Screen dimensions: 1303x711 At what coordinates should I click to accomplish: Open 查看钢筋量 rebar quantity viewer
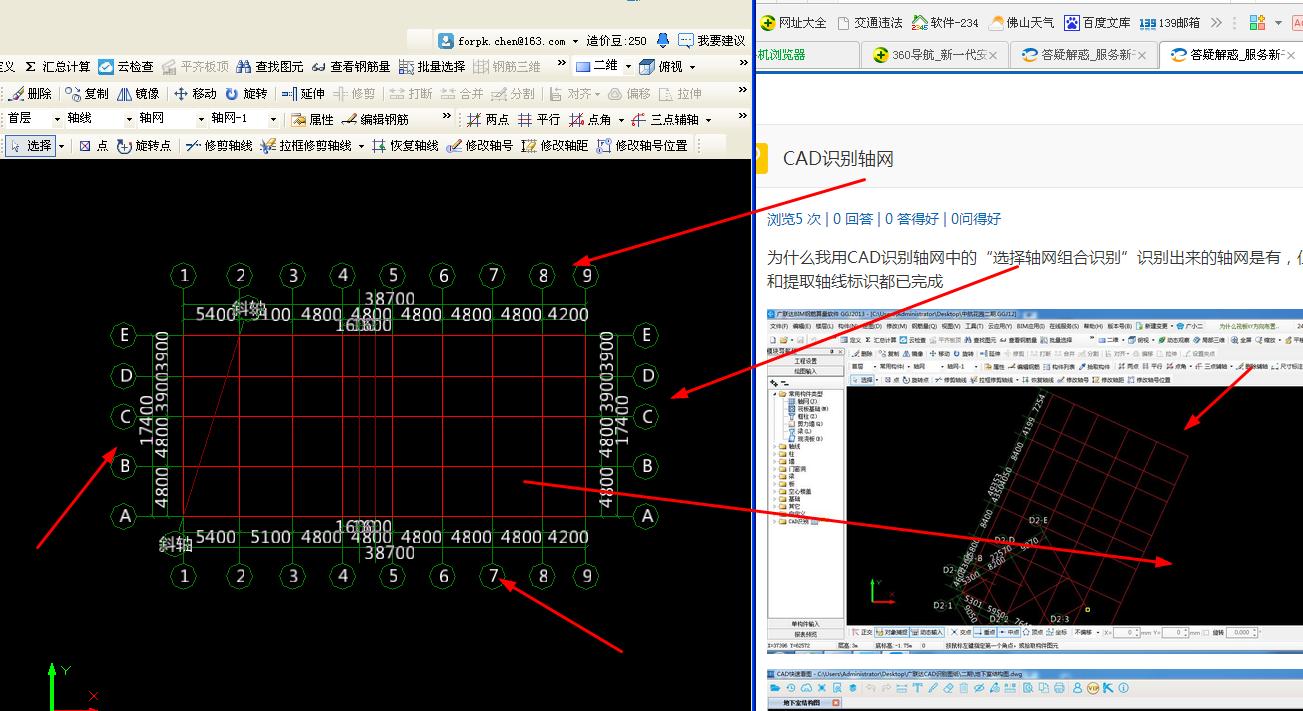(x=351, y=67)
